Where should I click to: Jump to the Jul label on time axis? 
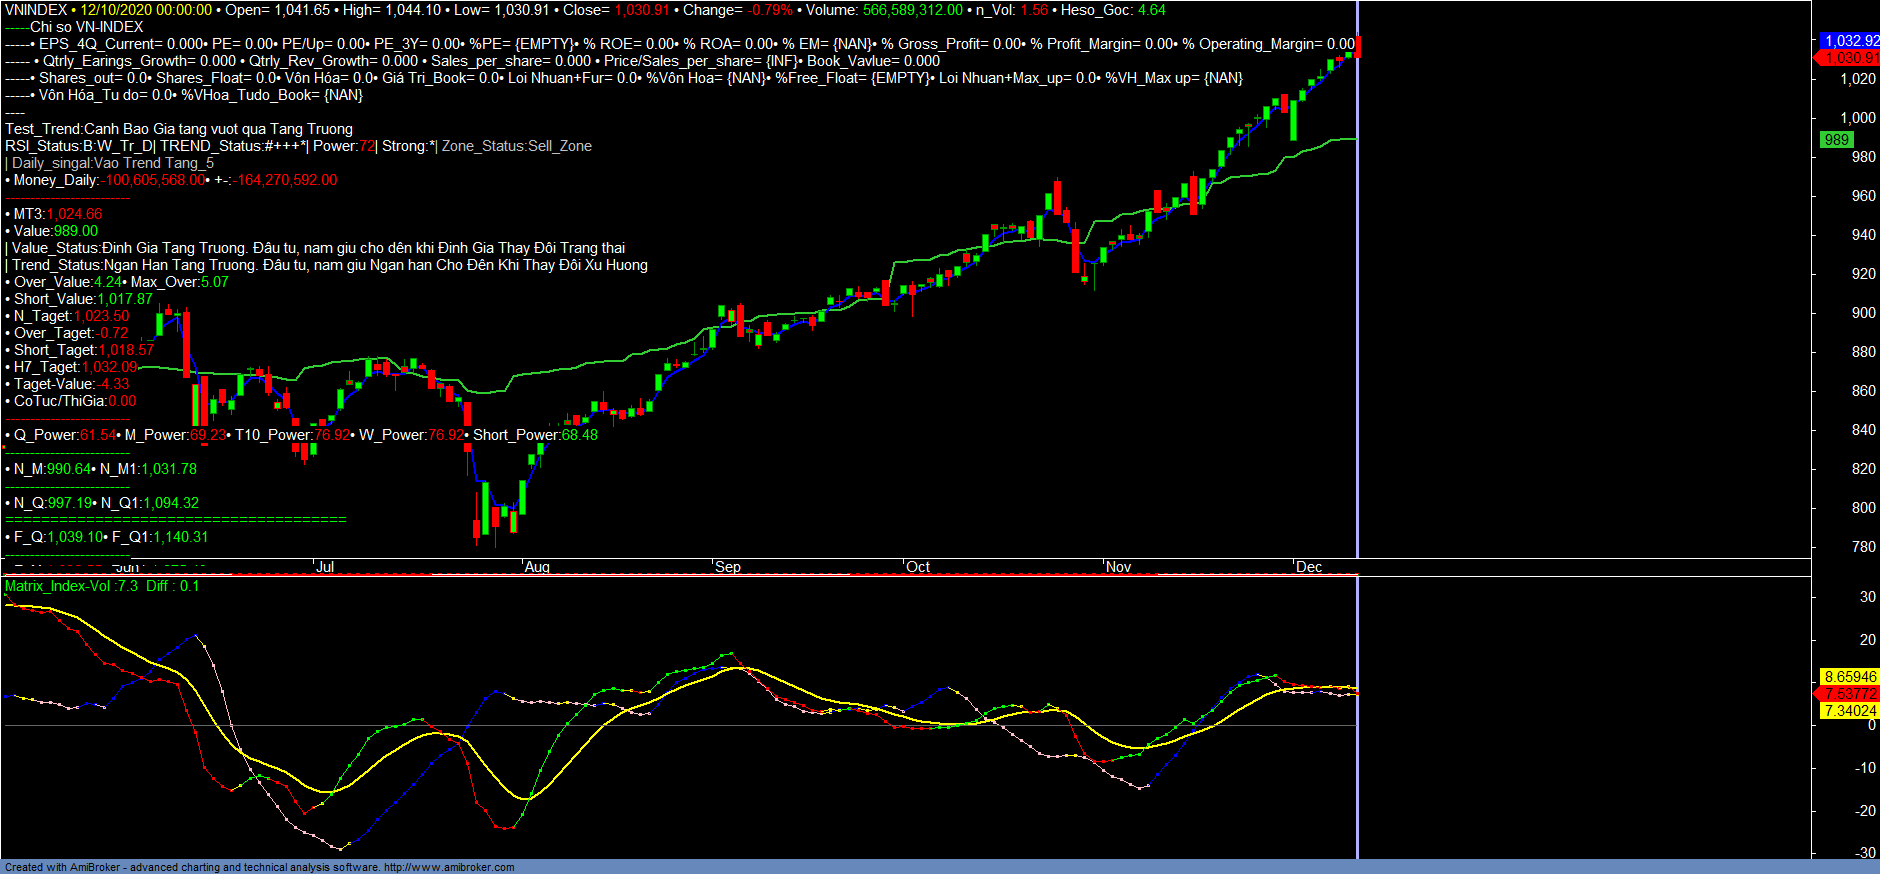click(325, 567)
